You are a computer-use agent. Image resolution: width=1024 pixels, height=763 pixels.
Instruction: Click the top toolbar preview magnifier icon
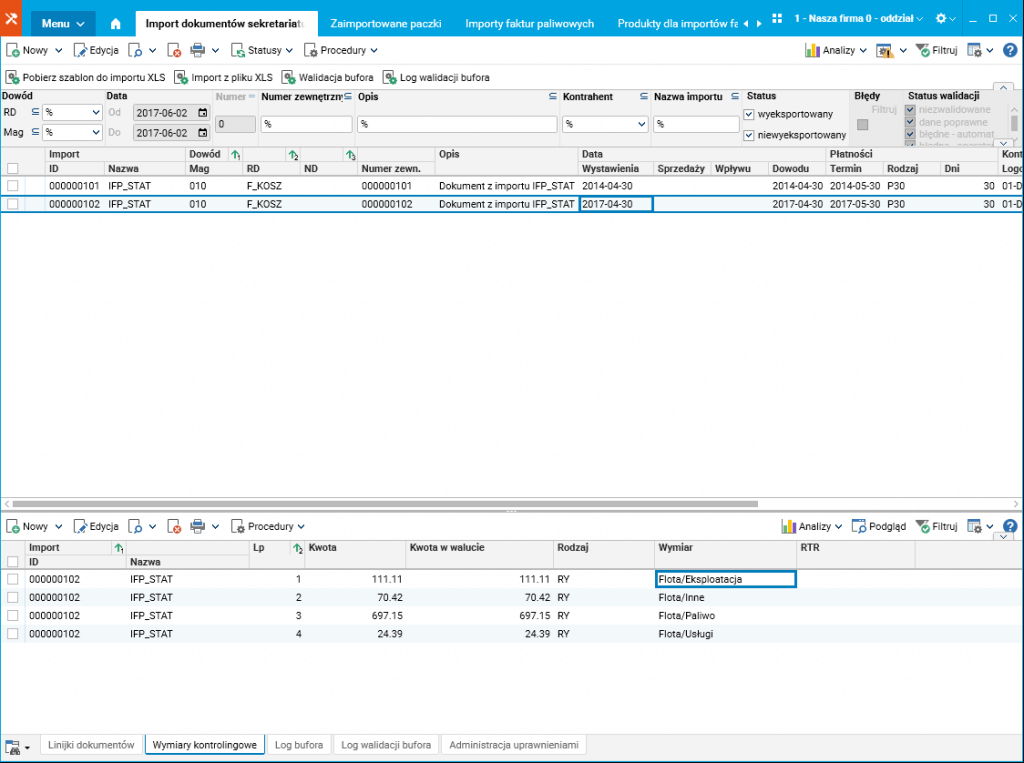click(135, 50)
